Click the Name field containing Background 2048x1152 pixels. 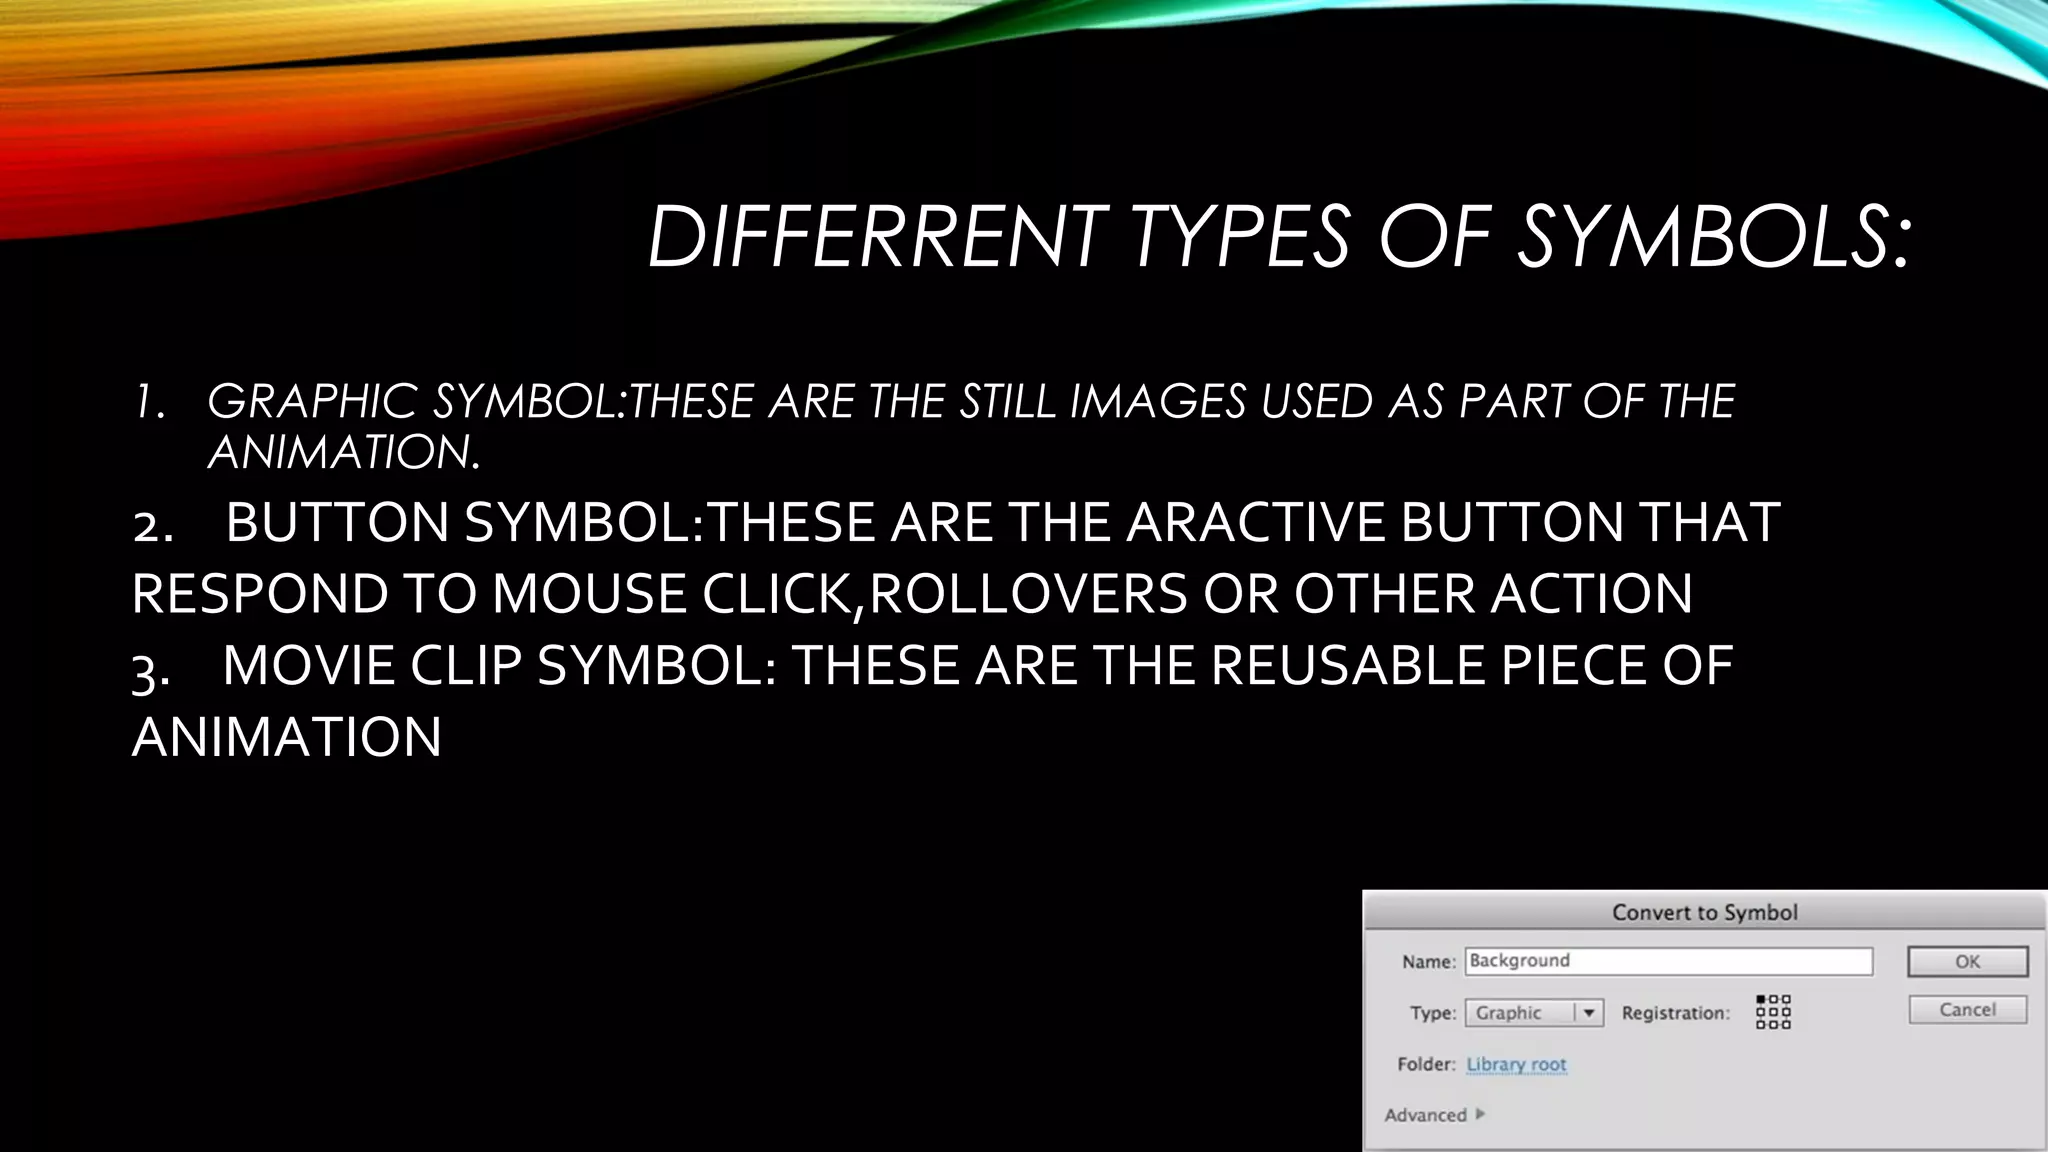pos(1668,961)
